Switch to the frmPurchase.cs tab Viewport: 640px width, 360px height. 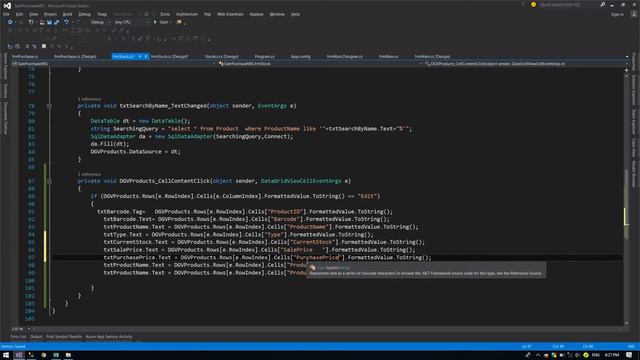point(25,57)
